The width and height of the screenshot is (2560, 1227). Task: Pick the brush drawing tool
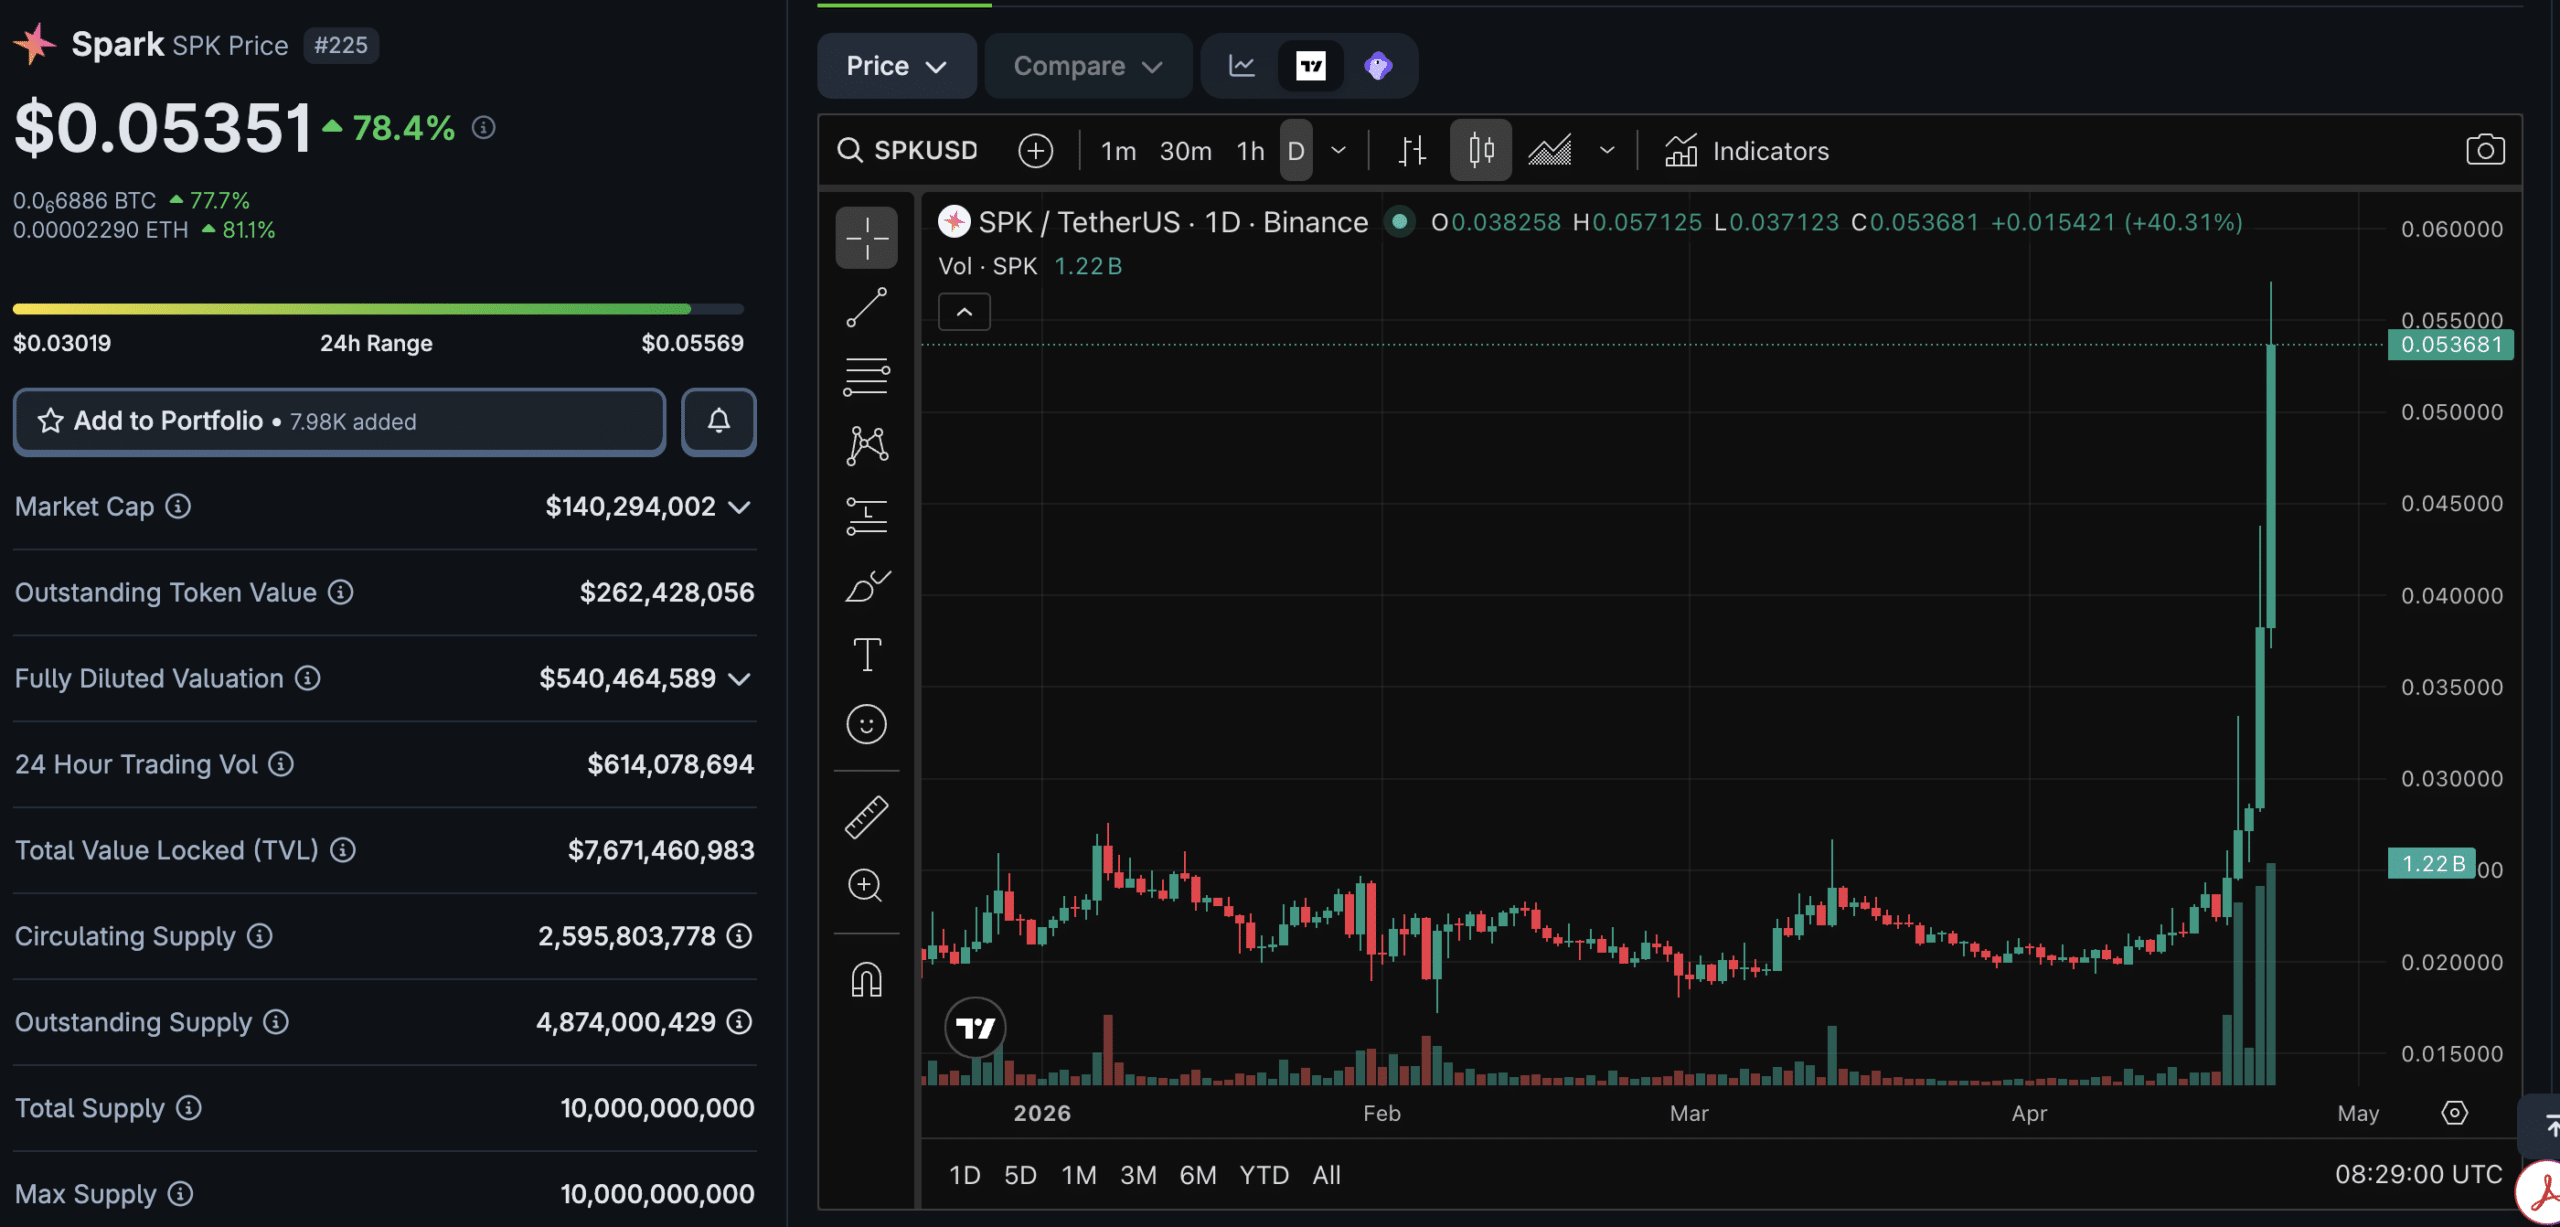tap(866, 586)
